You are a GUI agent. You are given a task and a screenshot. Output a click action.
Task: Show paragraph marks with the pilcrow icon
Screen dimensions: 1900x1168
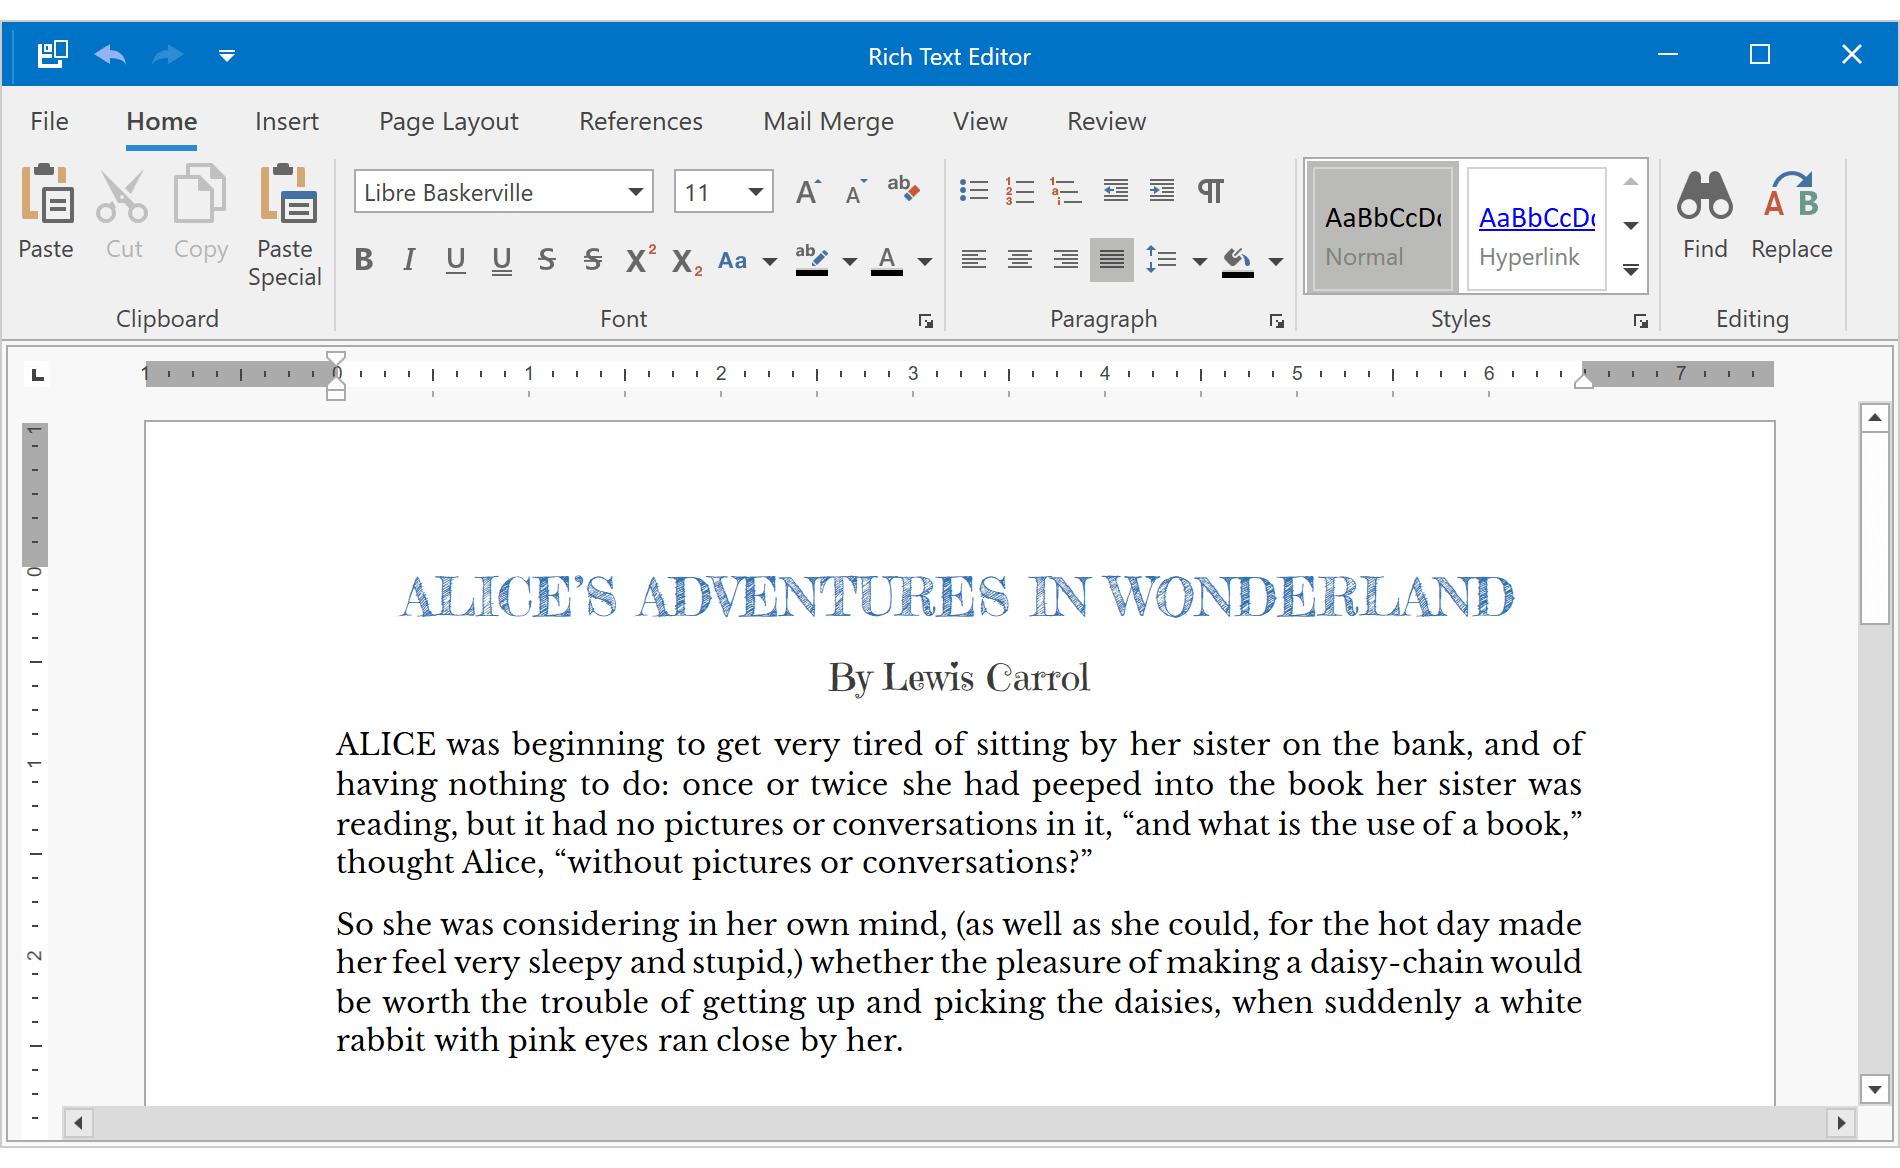click(x=1211, y=190)
